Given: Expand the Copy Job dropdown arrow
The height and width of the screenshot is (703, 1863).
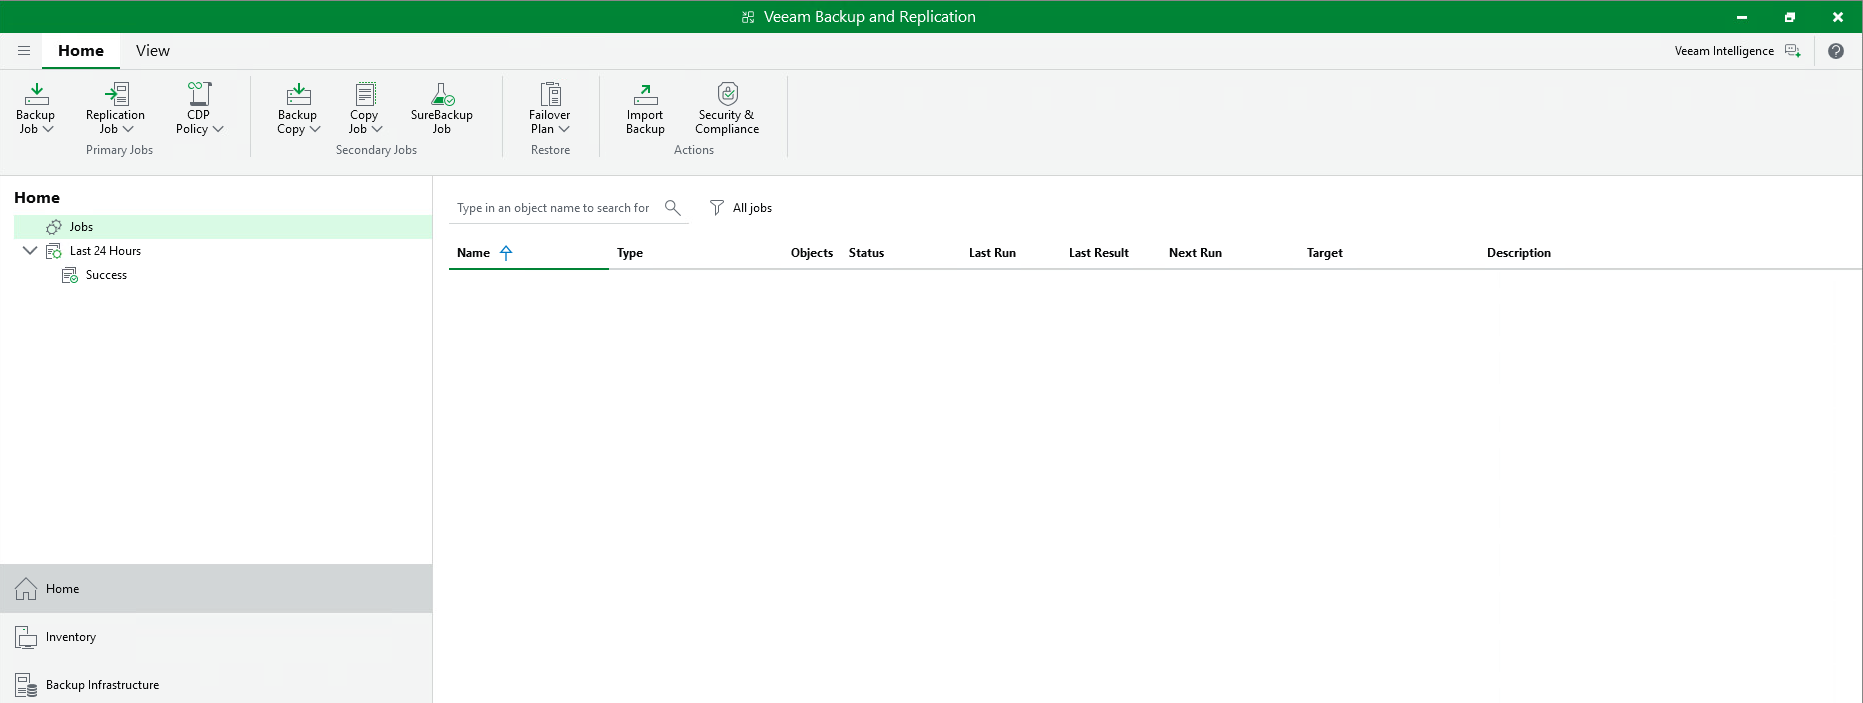Looking at the screenshot, I should [377, 129].
